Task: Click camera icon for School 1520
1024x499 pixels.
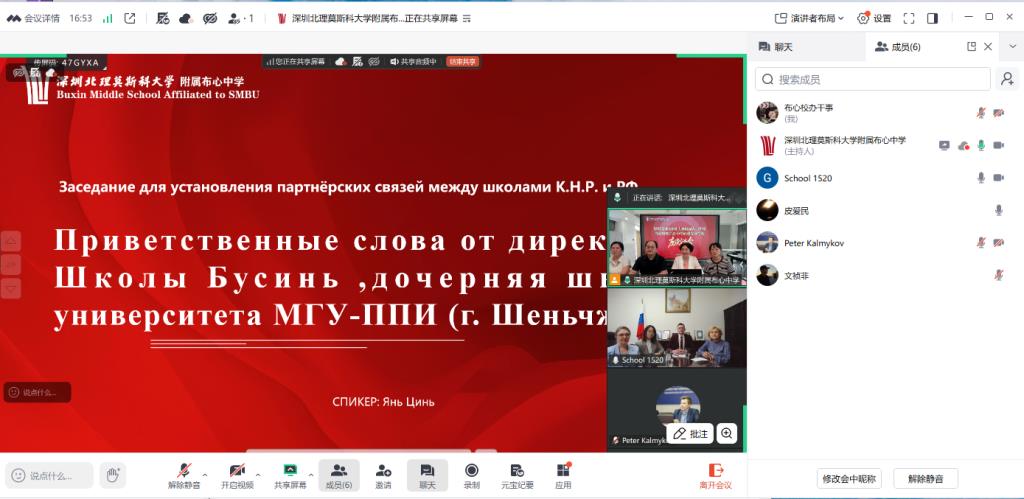Action: (x=999, y=178)
